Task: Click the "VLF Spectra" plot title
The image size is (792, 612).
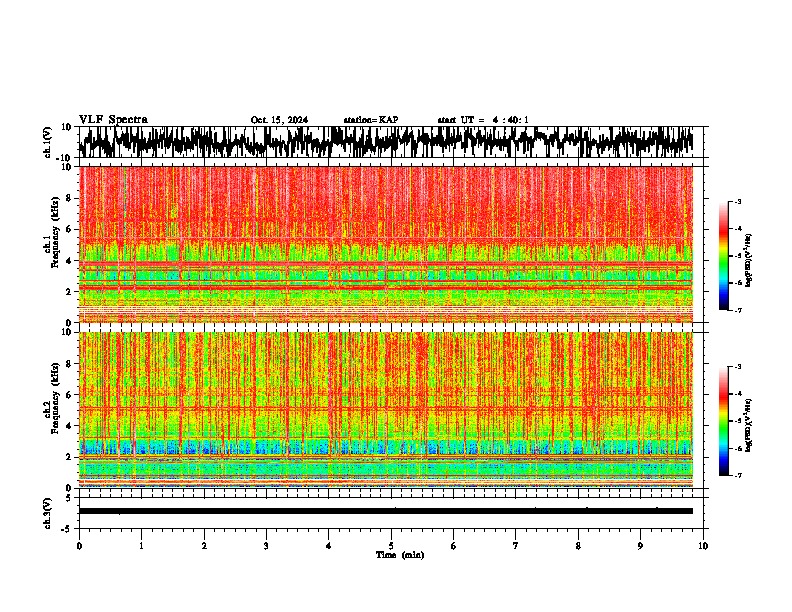Action: click(x=113, y=119)
